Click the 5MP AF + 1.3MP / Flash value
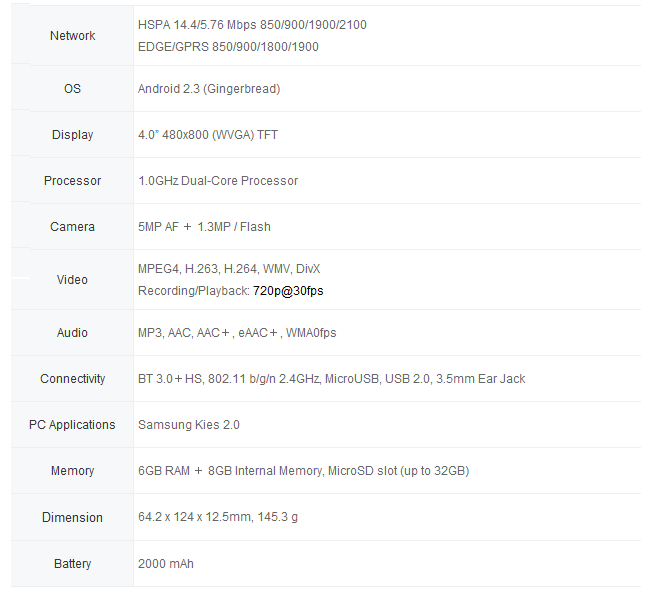 click(204, 227)
